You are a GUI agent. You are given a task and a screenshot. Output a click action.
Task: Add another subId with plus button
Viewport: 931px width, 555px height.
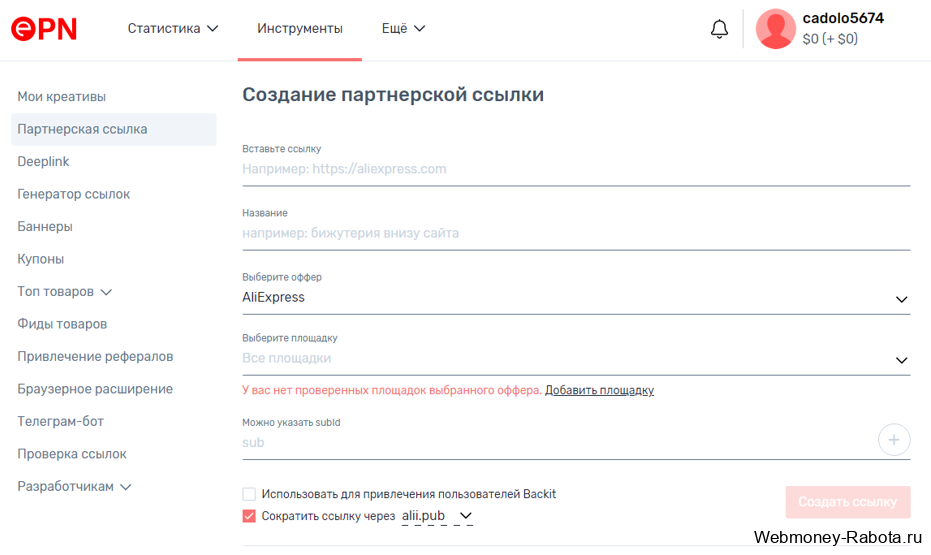coord(894,440)
